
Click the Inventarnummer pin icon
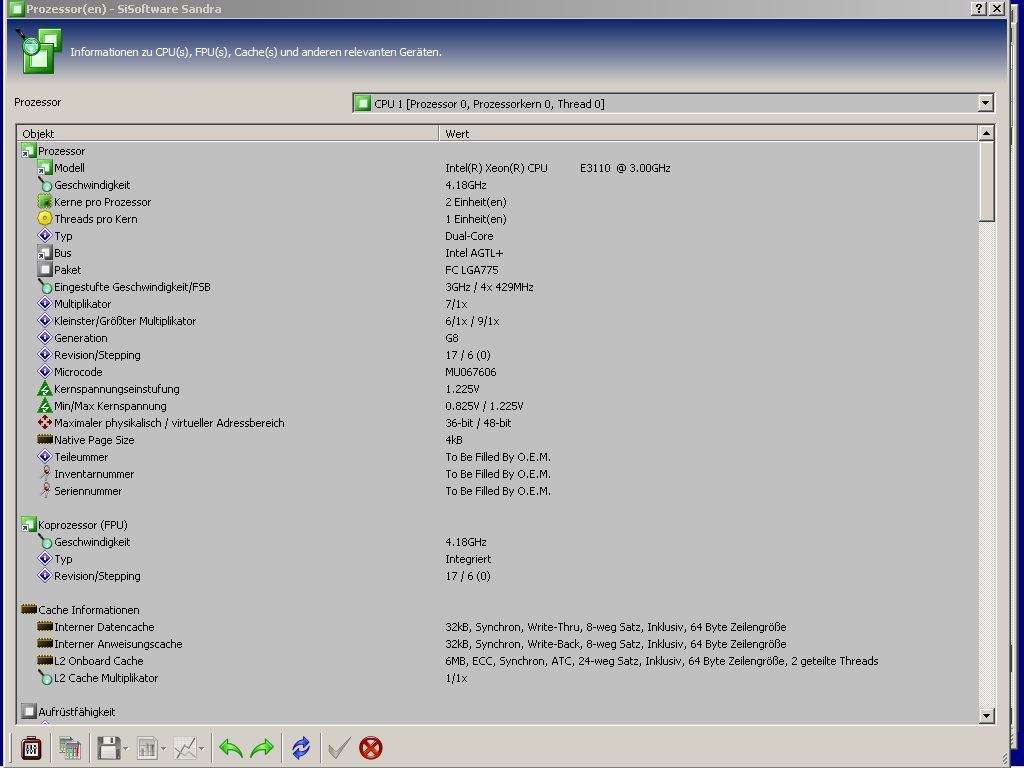tap(44, 473)
